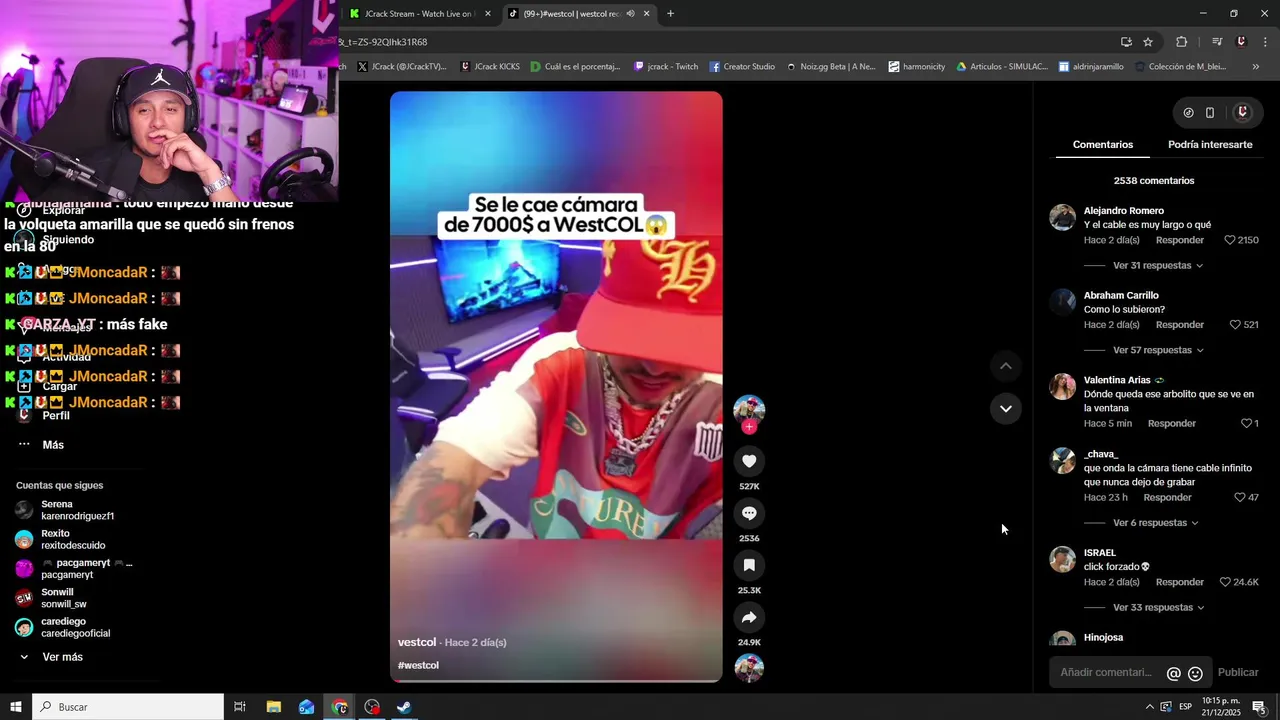Open the TikTok coins icon in top right
This screenshot has width=1280, height=720.
pos(1188,113)
